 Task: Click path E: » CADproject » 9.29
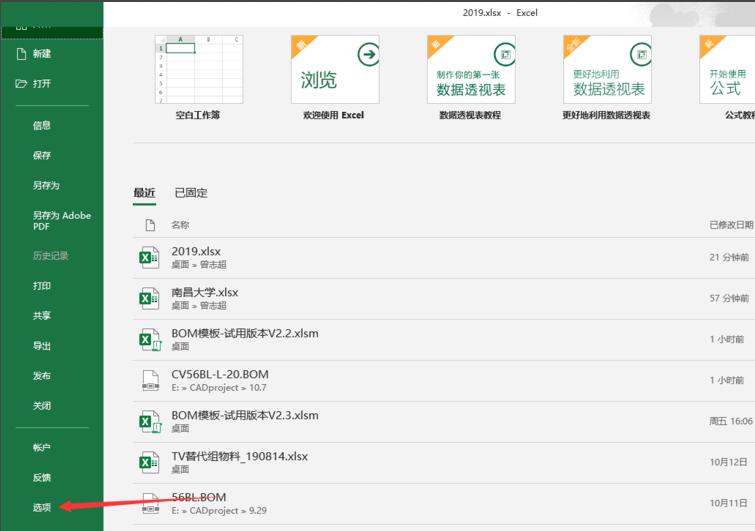[219, 511]
